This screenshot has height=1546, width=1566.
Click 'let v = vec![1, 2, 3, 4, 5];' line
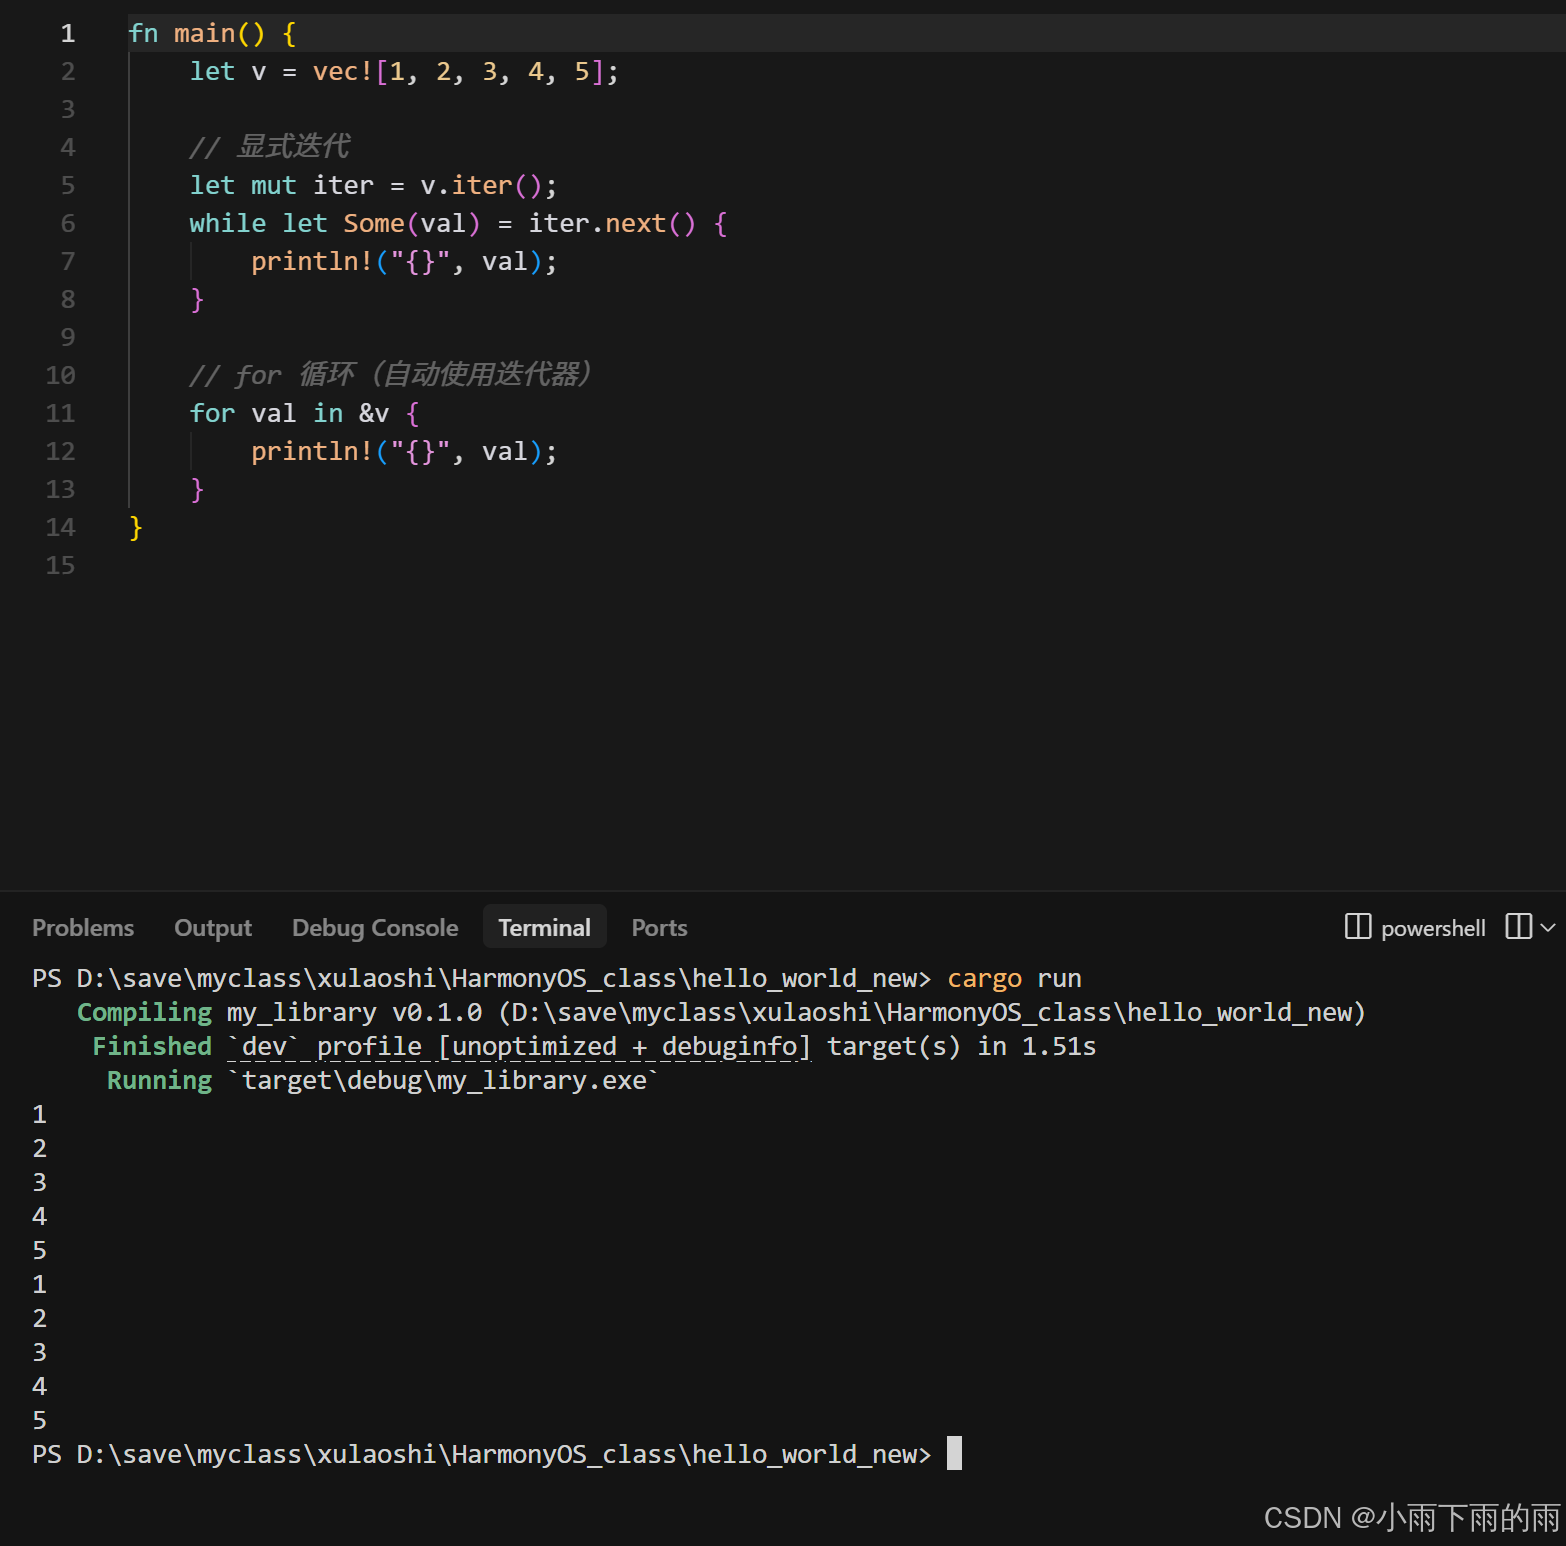point(404,71)
